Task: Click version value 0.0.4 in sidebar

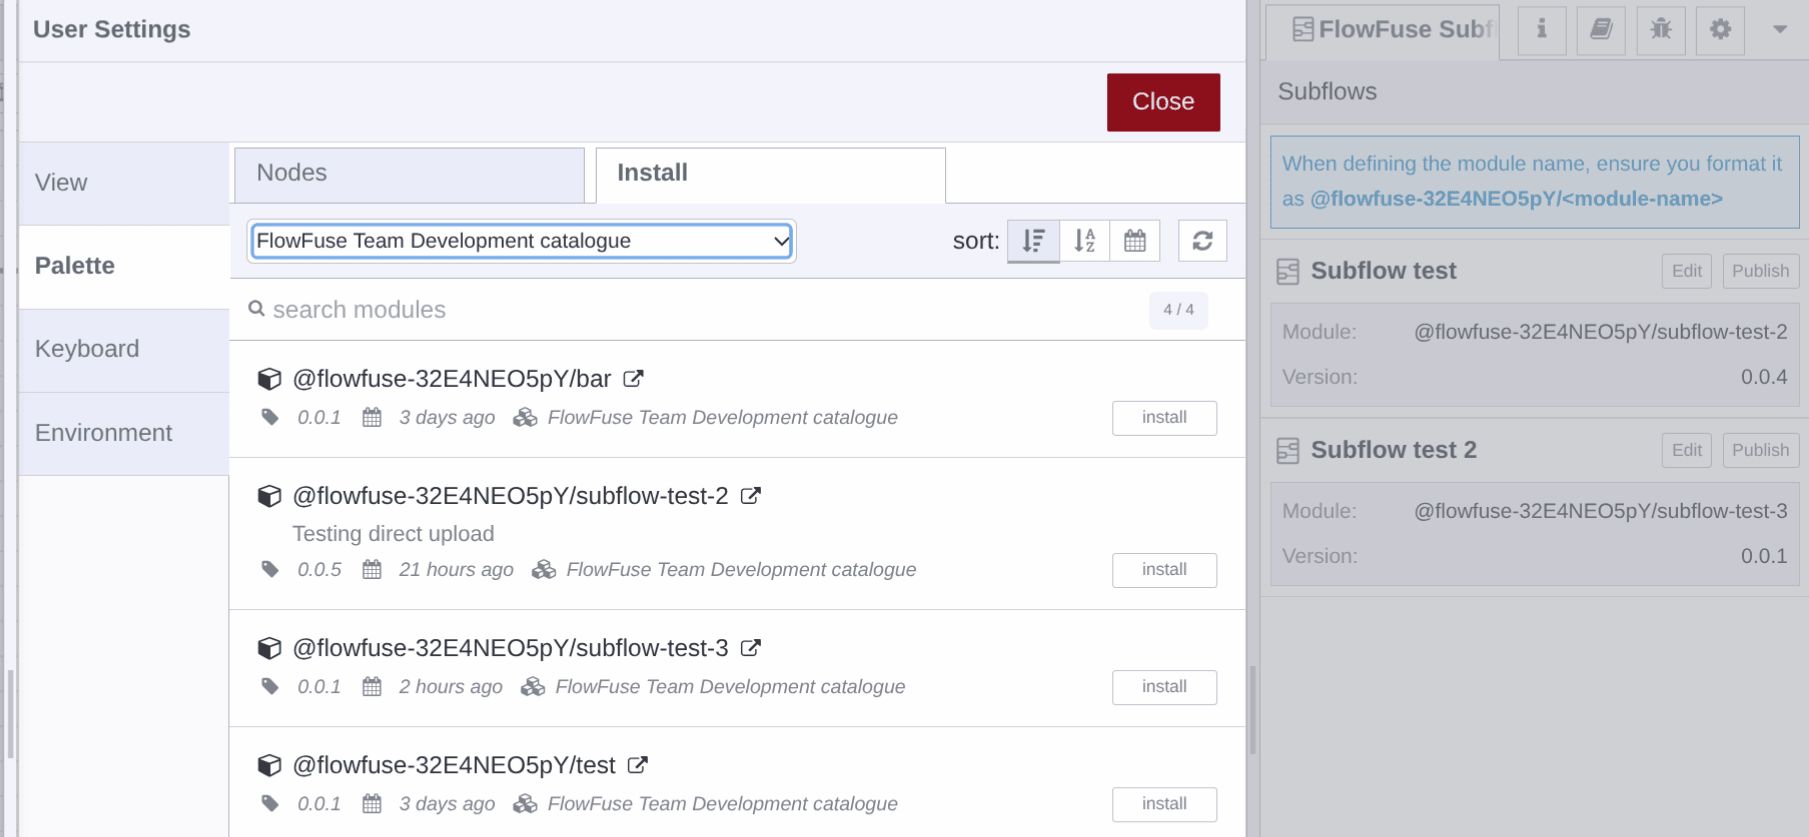Action: (x=1764, y=377)
